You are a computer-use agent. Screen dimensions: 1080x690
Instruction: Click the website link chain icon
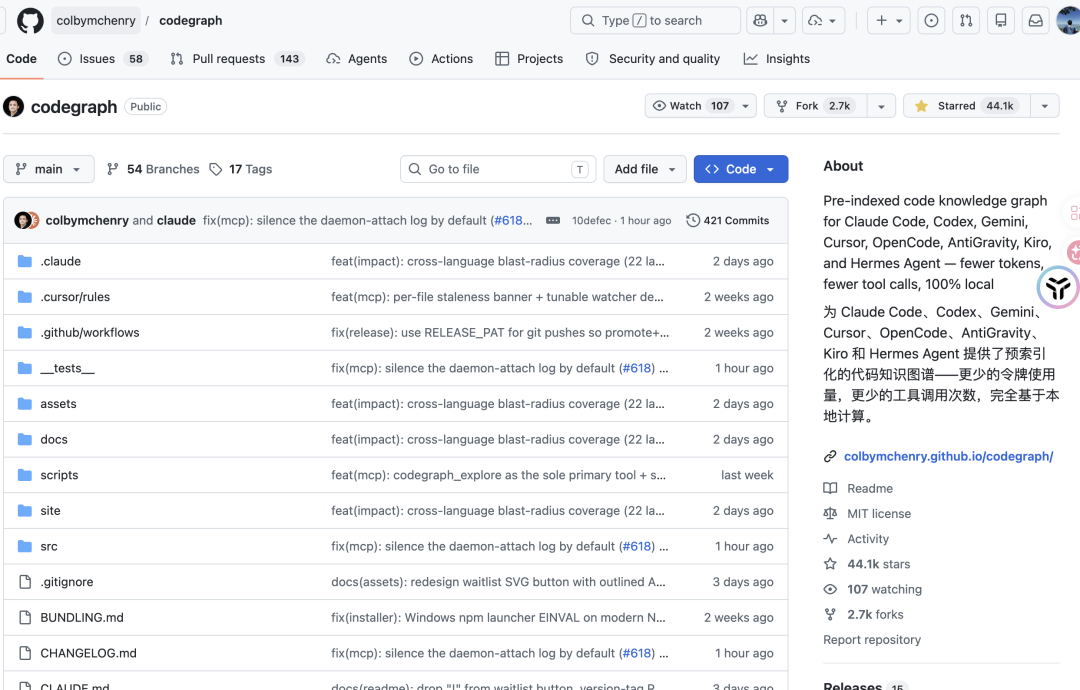click(x=830, y=457)
